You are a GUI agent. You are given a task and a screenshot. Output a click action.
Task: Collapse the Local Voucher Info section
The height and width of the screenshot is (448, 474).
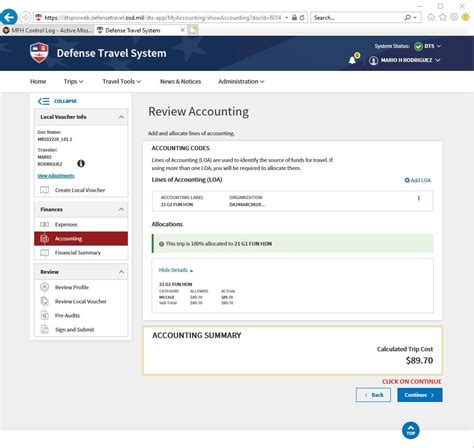[x=121, y=117]
